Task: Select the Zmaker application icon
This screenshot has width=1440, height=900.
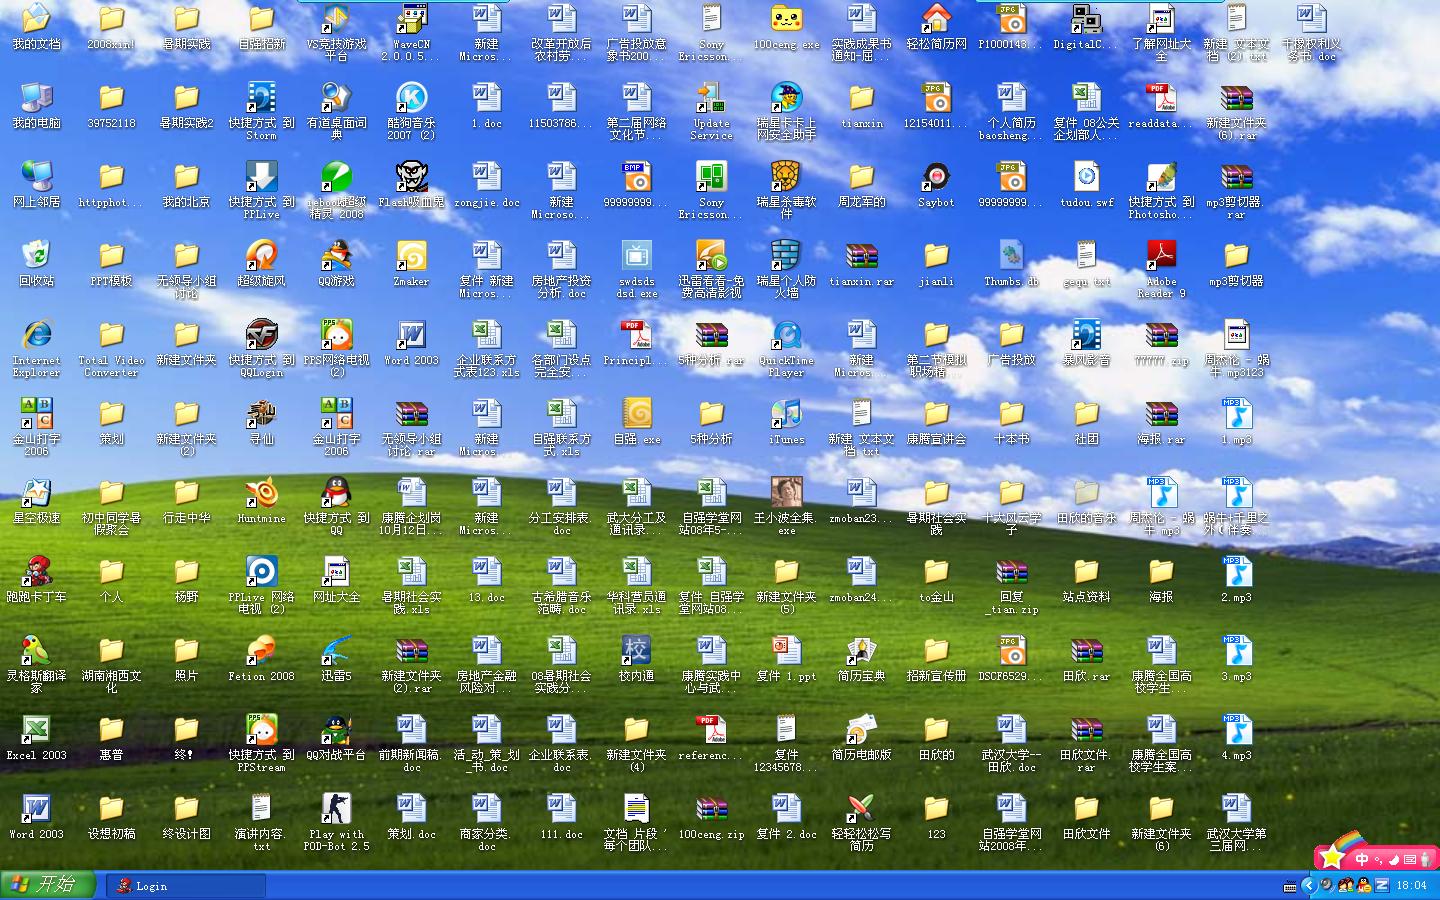Action: point(411,263)
